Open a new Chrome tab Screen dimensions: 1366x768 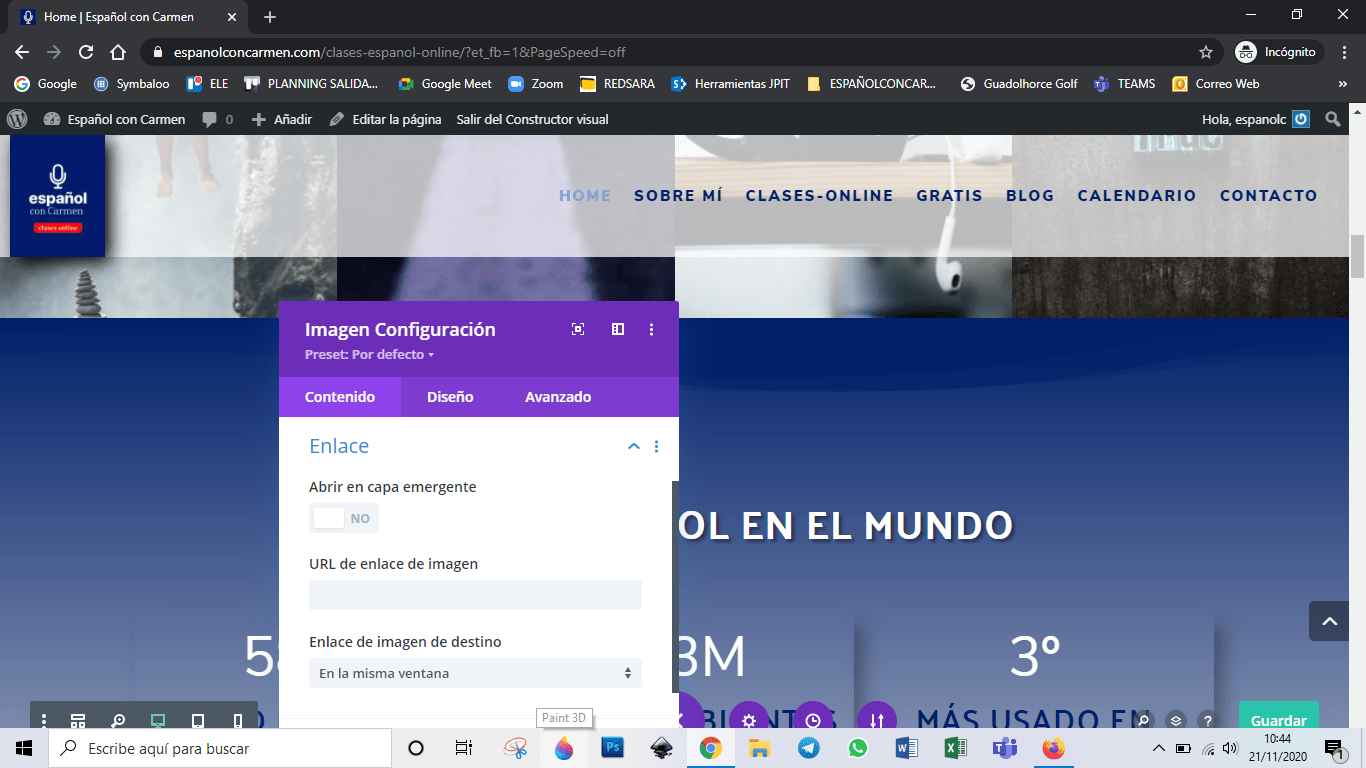(x=270, y=17)
